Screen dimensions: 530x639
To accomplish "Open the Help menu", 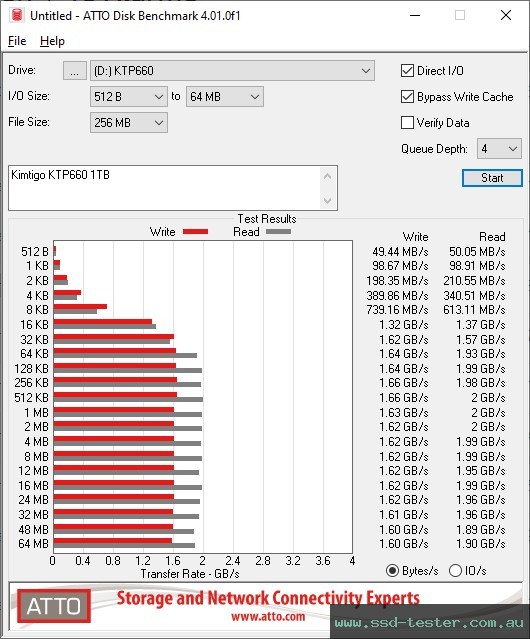I will 52,41.
